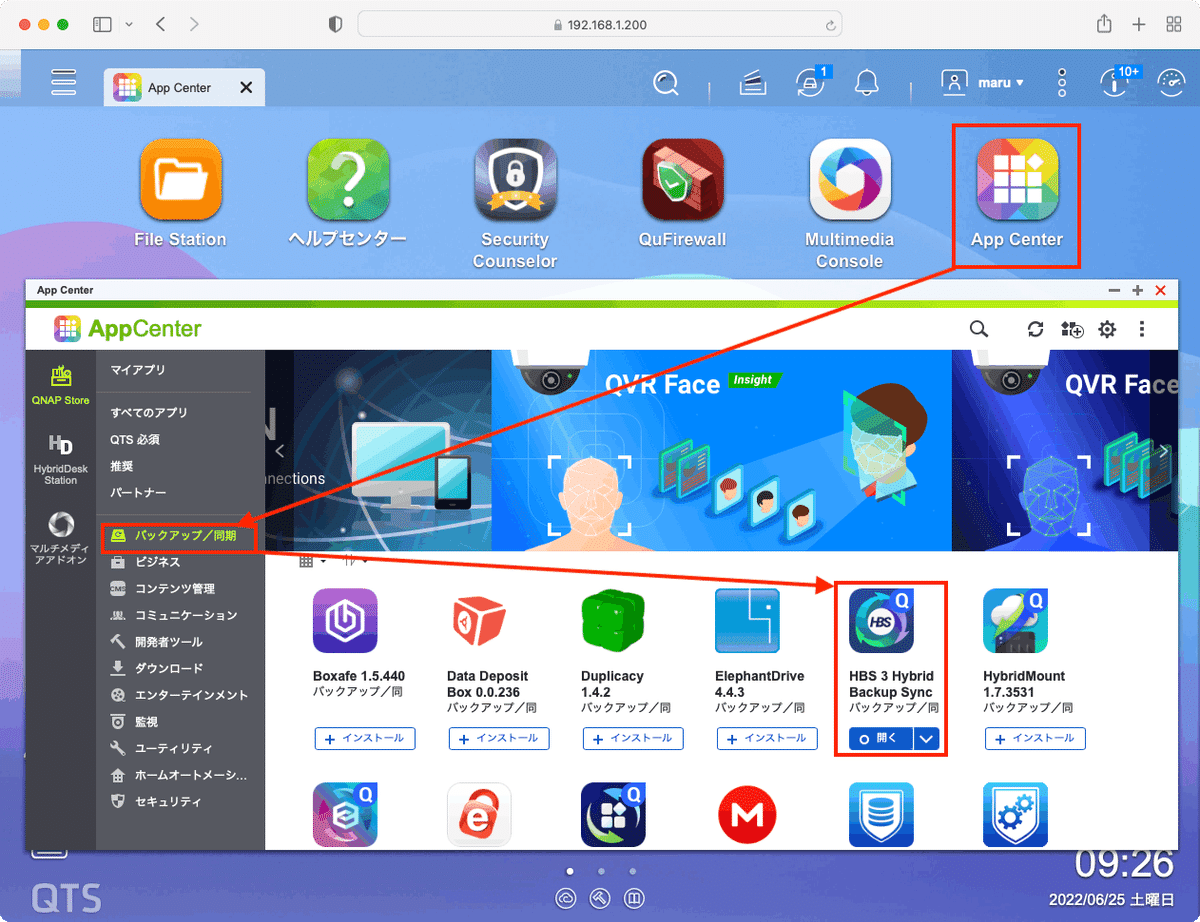Open the QTS main hamburger menu
Screen dimensions: 1200x922
pos(64,82)
